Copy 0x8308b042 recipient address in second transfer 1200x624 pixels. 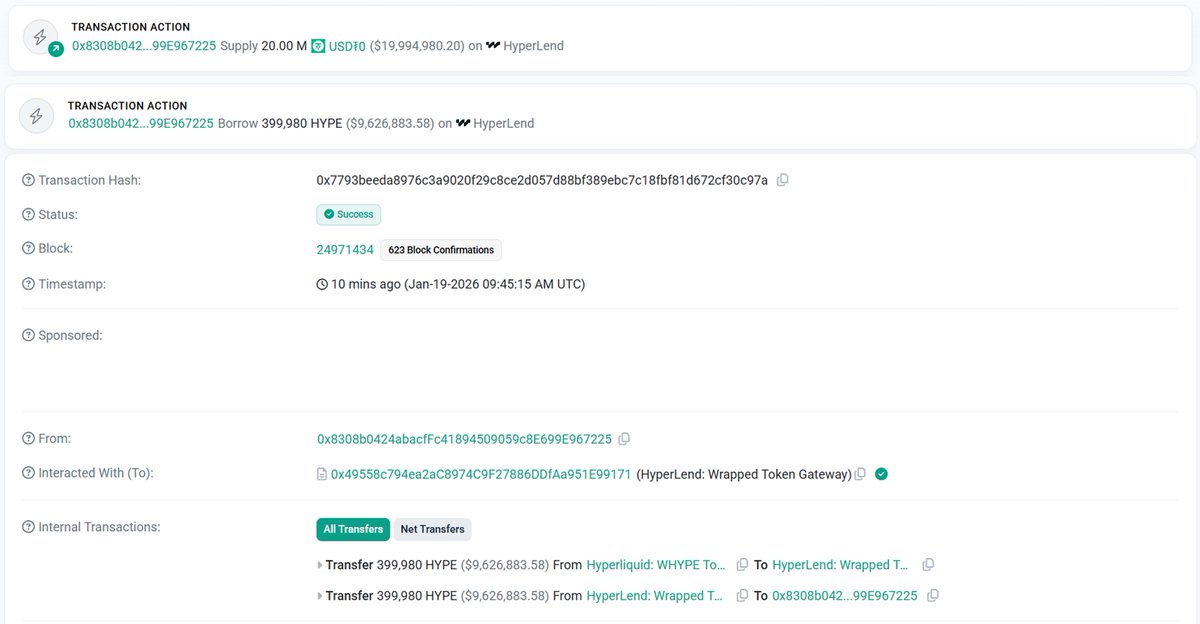coord(933,595)
